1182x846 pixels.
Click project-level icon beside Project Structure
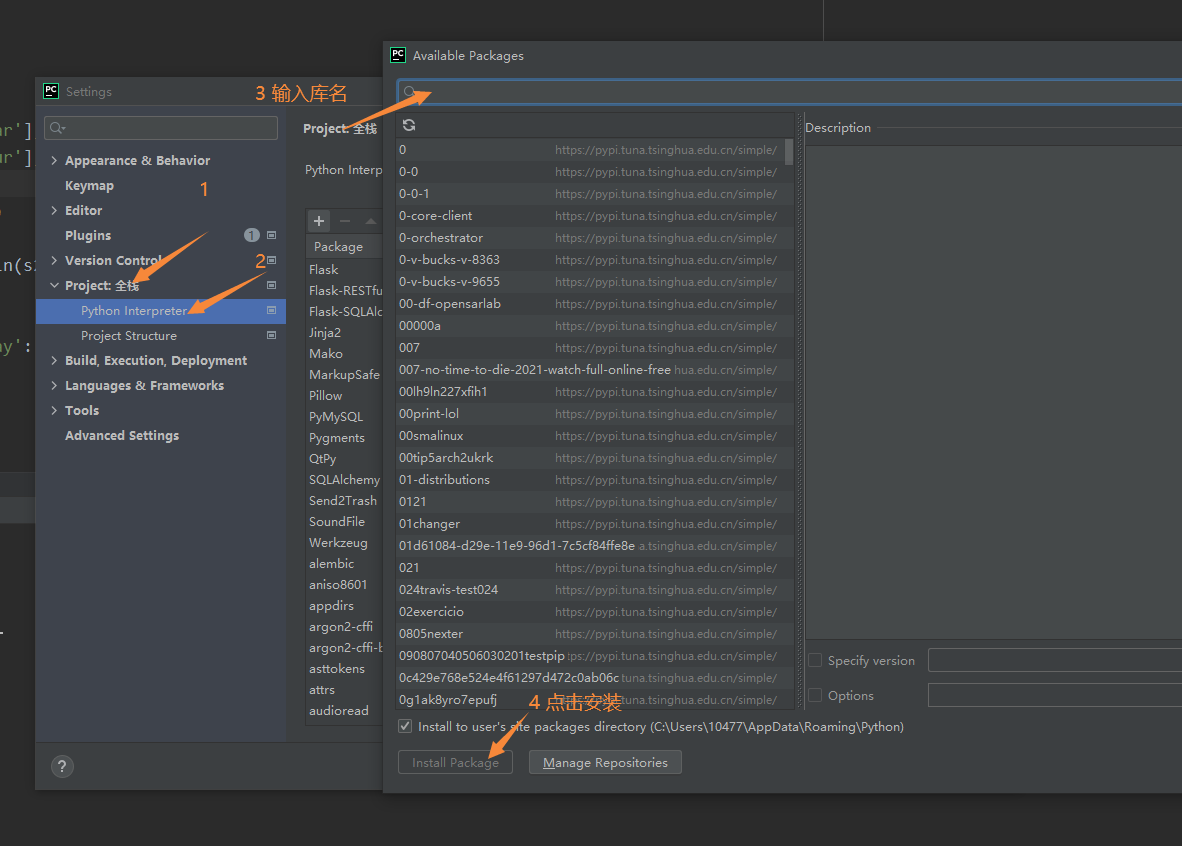(271, 335)
